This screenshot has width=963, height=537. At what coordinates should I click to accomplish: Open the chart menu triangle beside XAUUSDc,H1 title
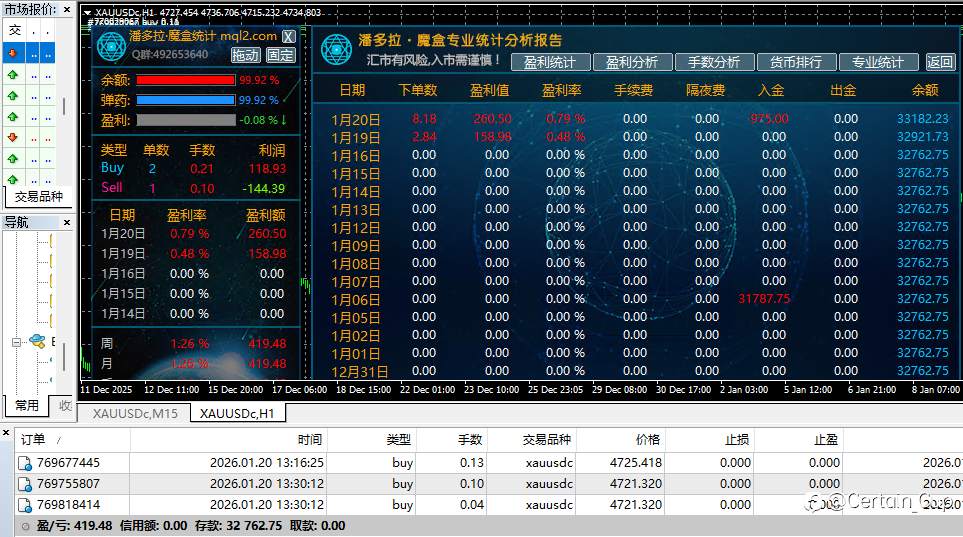tap(87, 12)
